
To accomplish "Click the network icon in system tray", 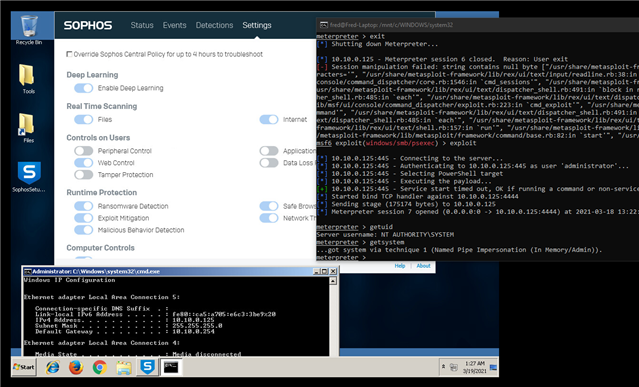I will (x=454, y=367).
